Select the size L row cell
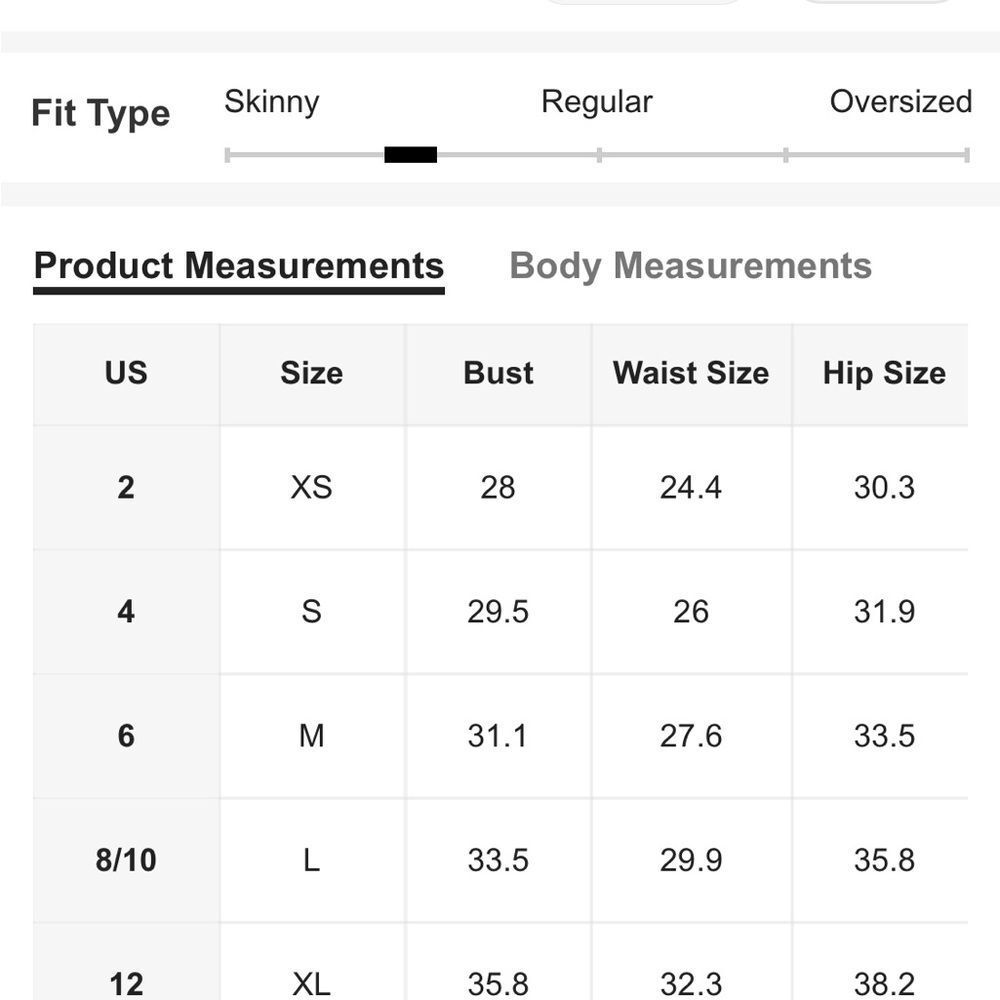The width and height of the screenshot is (1000, 1000). pos(311,860)
